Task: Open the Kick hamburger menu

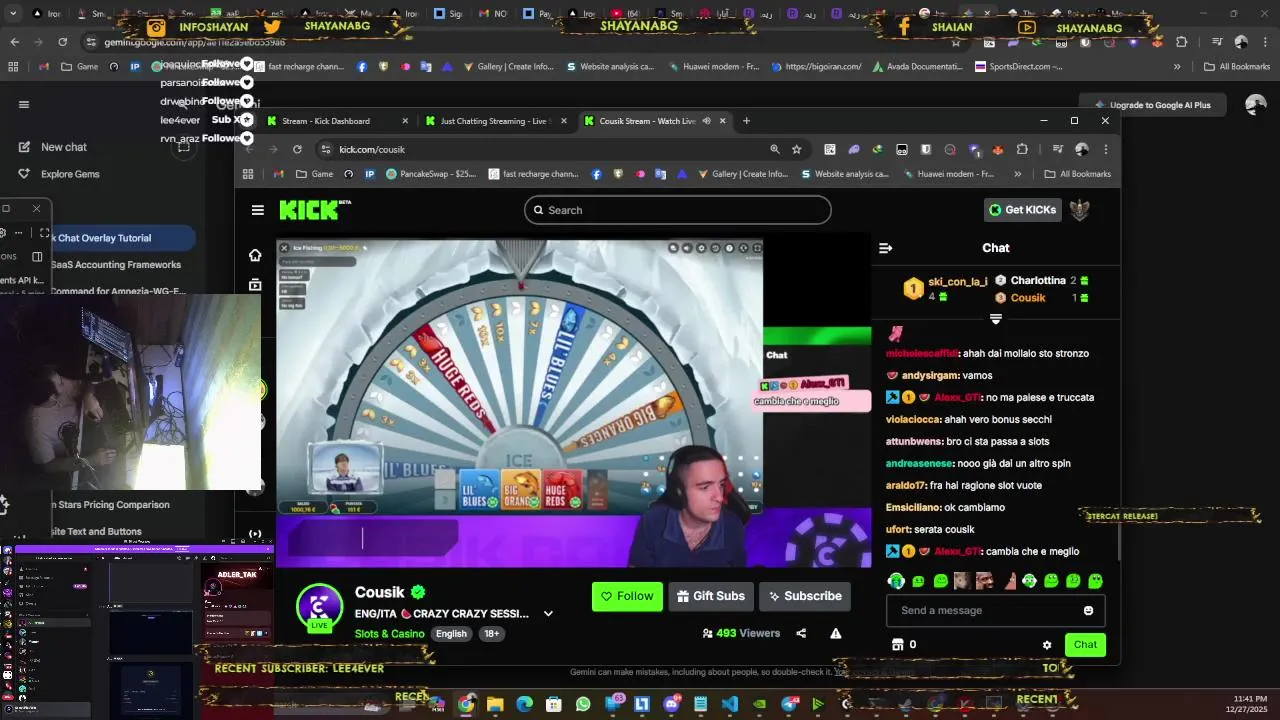Action: coord(258,210)
